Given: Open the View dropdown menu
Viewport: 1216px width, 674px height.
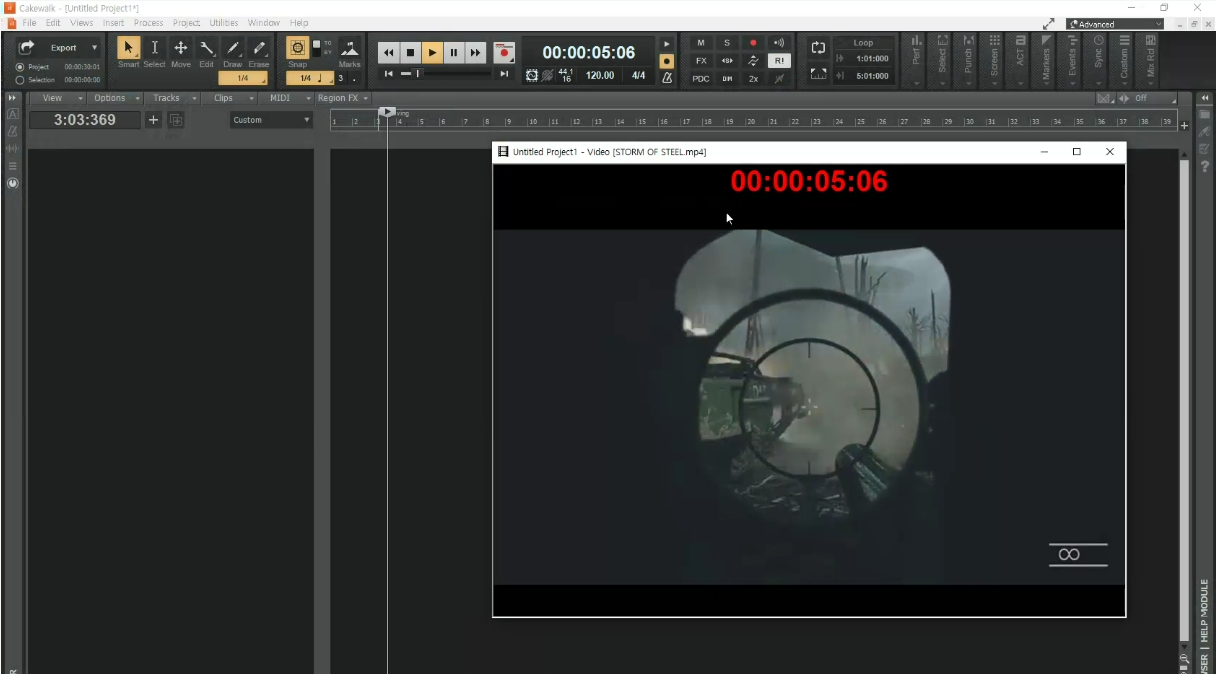Looking at the screenshot, I should (57, 98).
